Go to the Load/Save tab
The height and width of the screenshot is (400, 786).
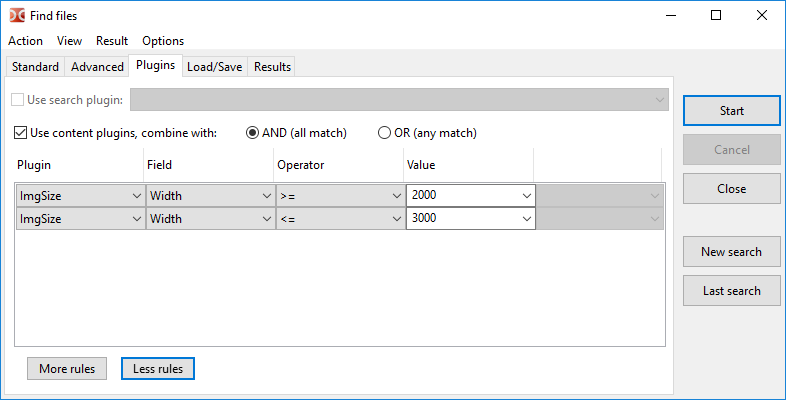click(214, 67)
